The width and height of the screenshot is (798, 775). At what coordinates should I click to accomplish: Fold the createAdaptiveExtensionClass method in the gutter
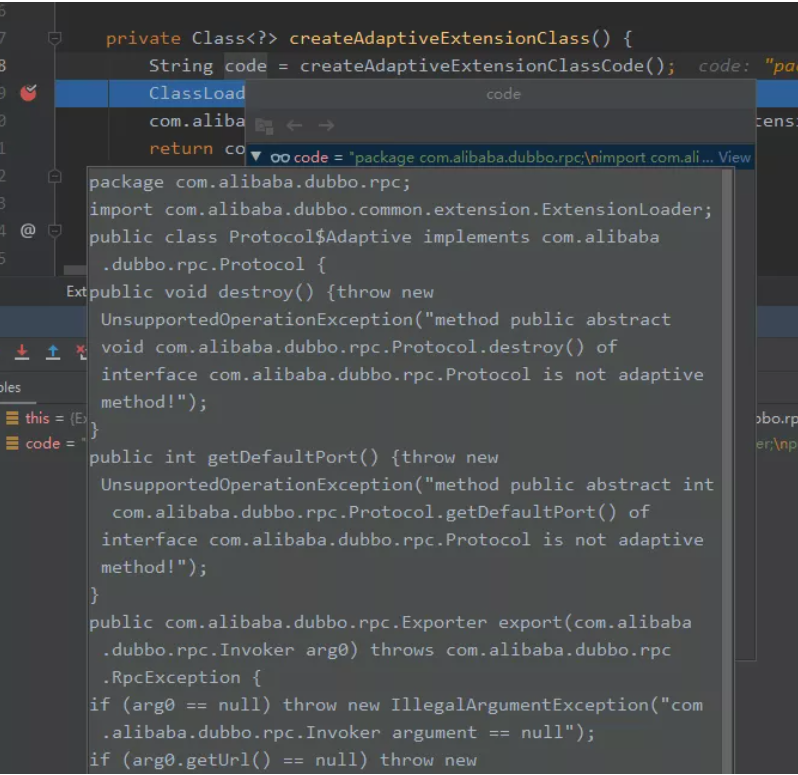point(55,39)
